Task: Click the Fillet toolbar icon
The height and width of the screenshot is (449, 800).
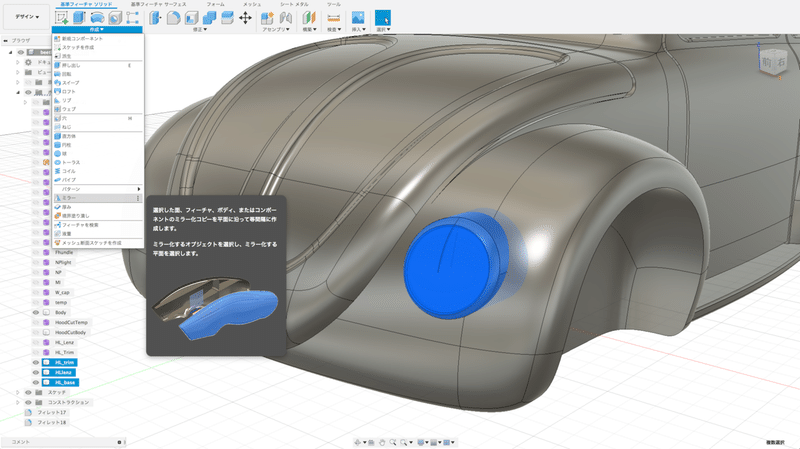Action: (173, 18)
